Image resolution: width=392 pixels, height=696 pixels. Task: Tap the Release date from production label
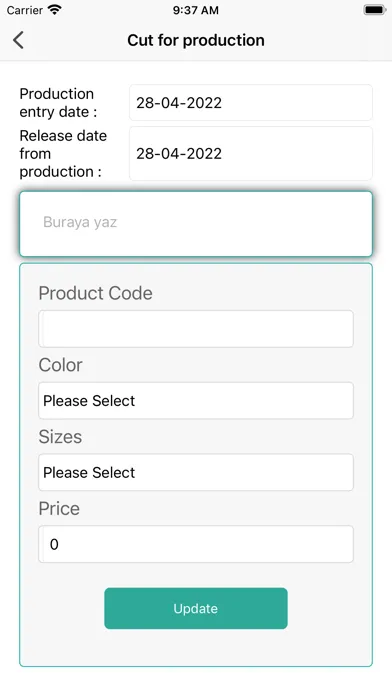tap(63, 154)
